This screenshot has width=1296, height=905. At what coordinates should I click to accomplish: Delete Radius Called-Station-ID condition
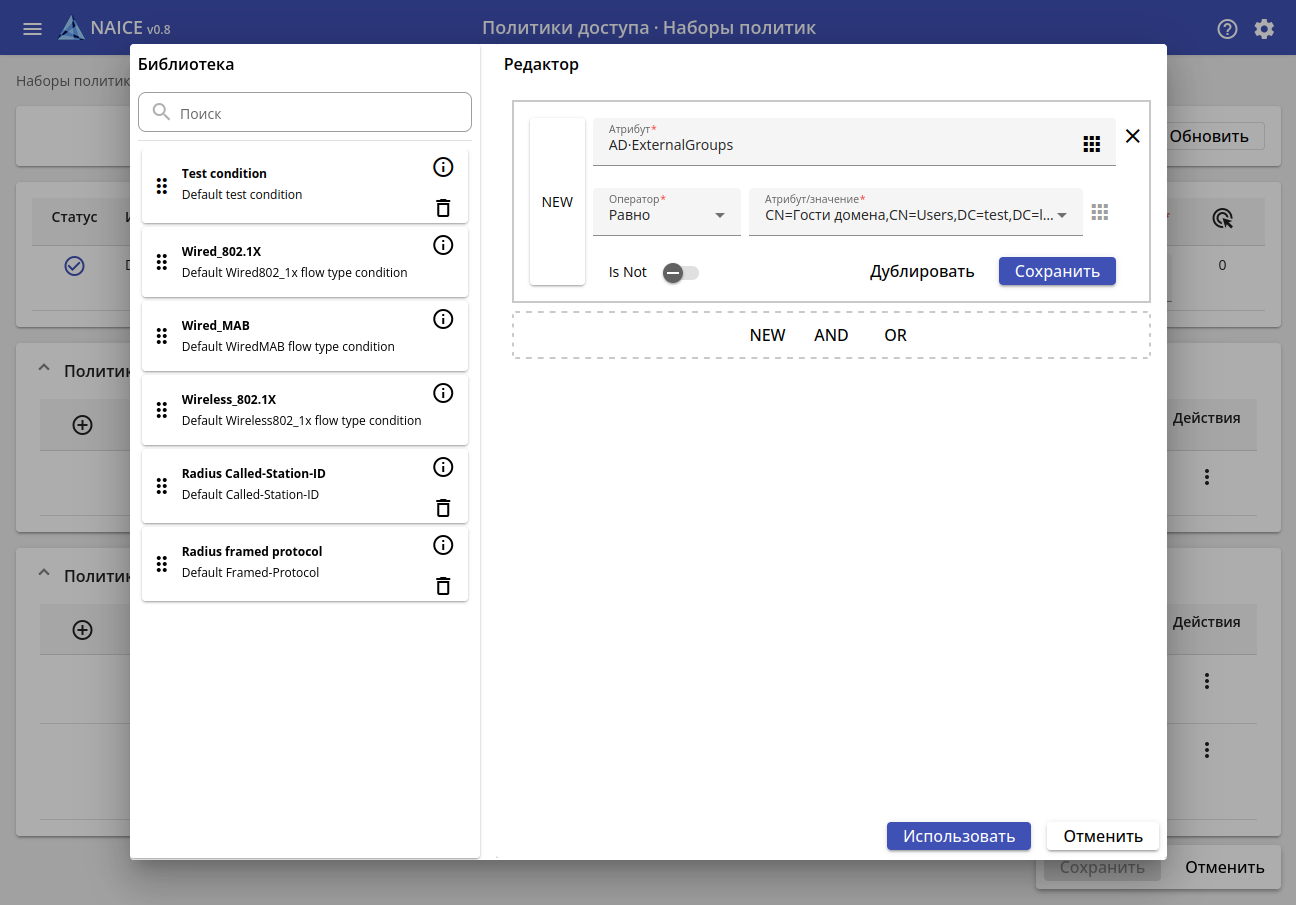443,508
